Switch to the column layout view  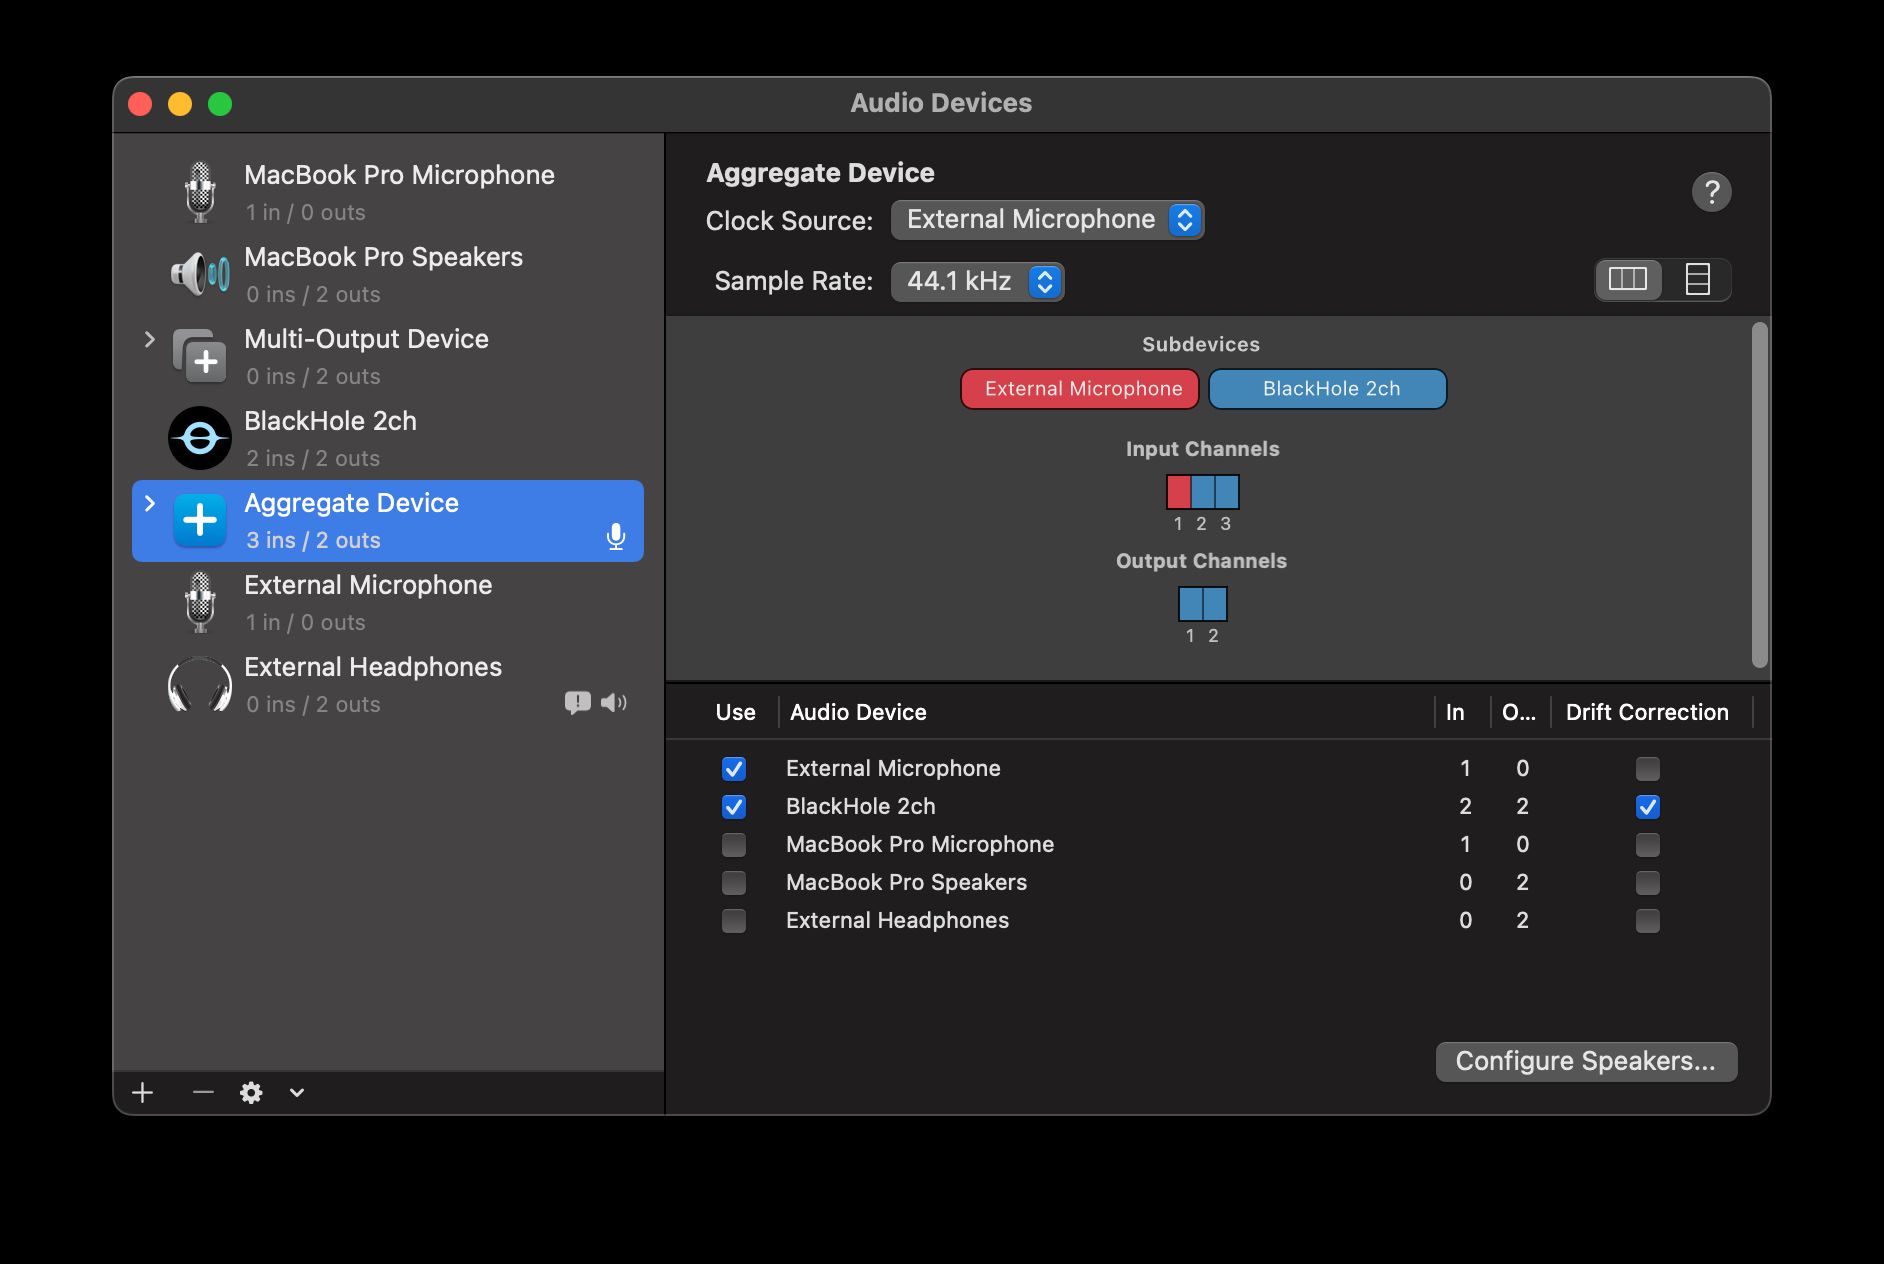coord(1627,279)
